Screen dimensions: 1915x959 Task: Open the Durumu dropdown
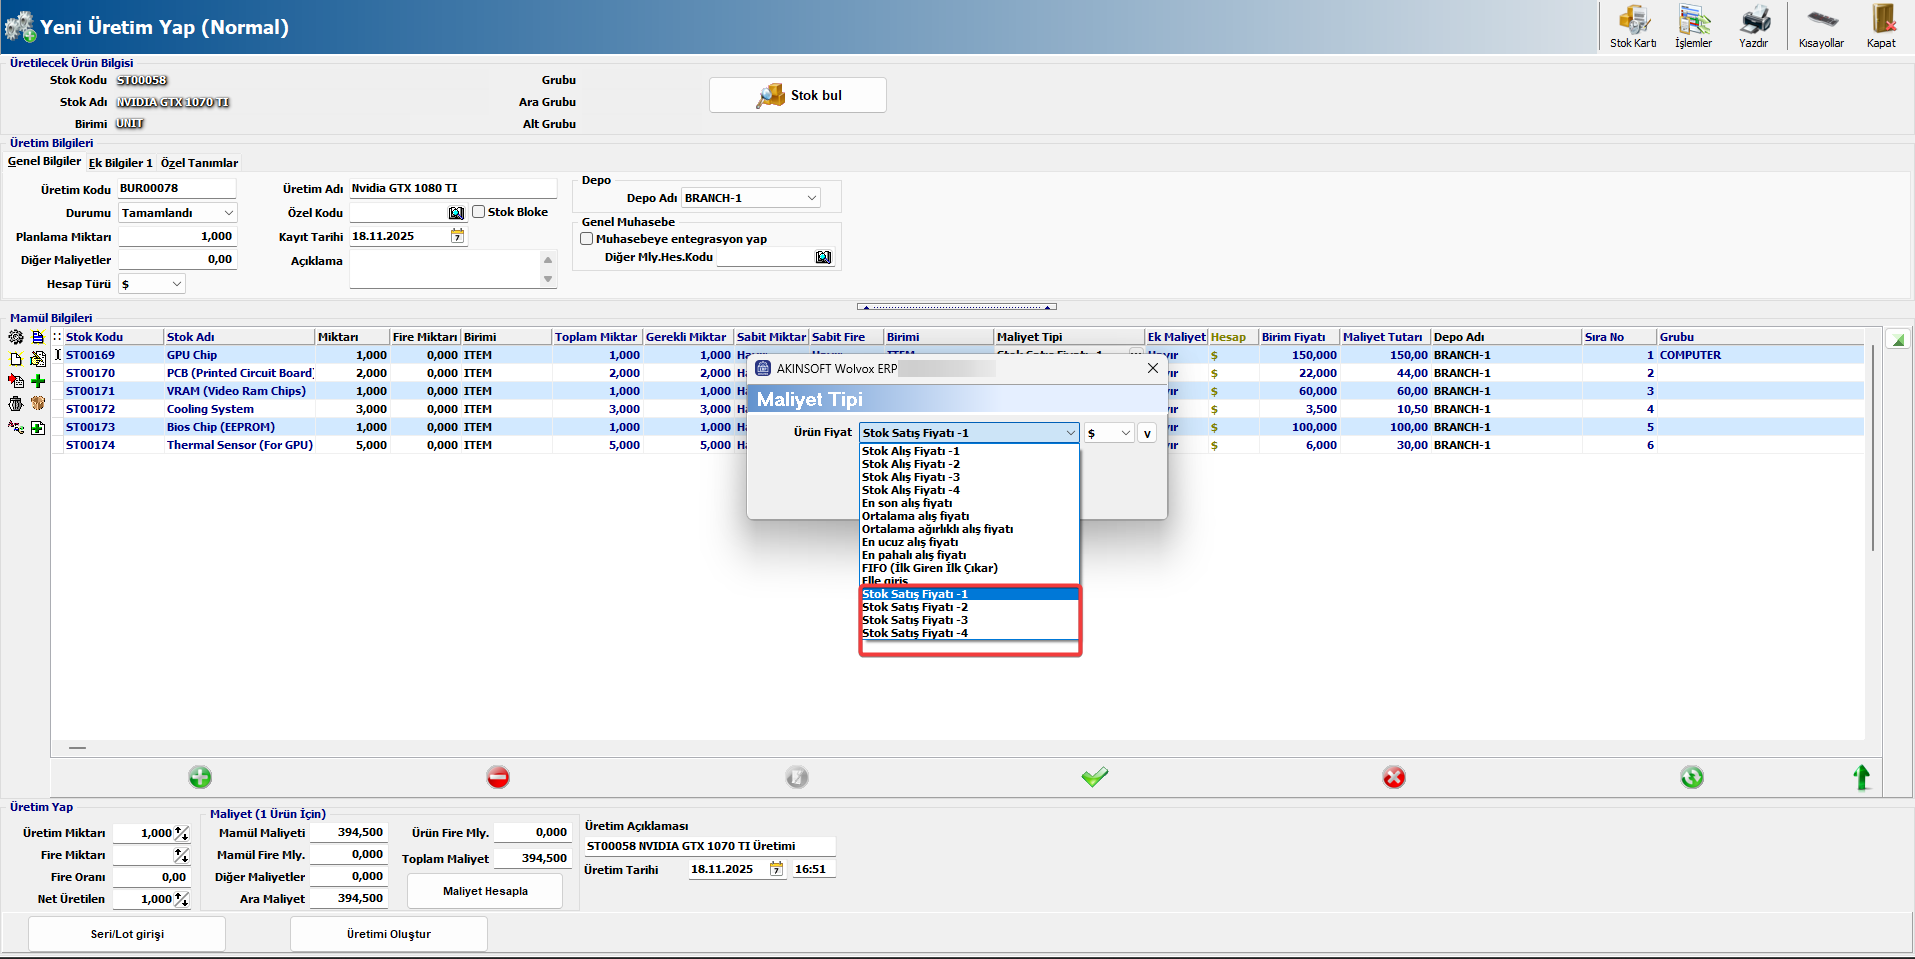pos(228,213)
